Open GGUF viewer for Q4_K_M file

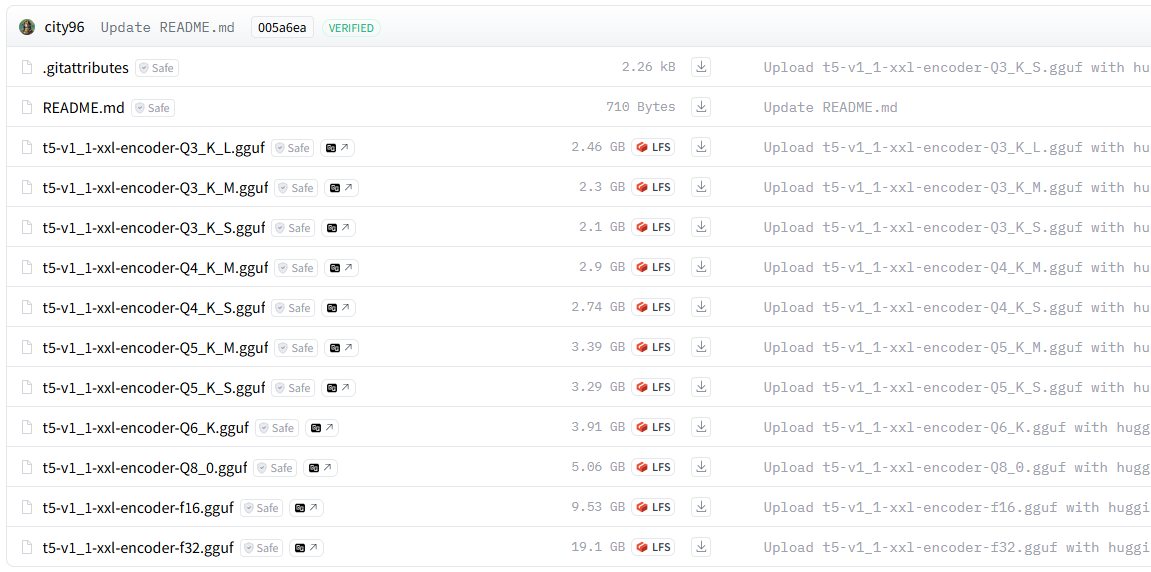(341, 268)
